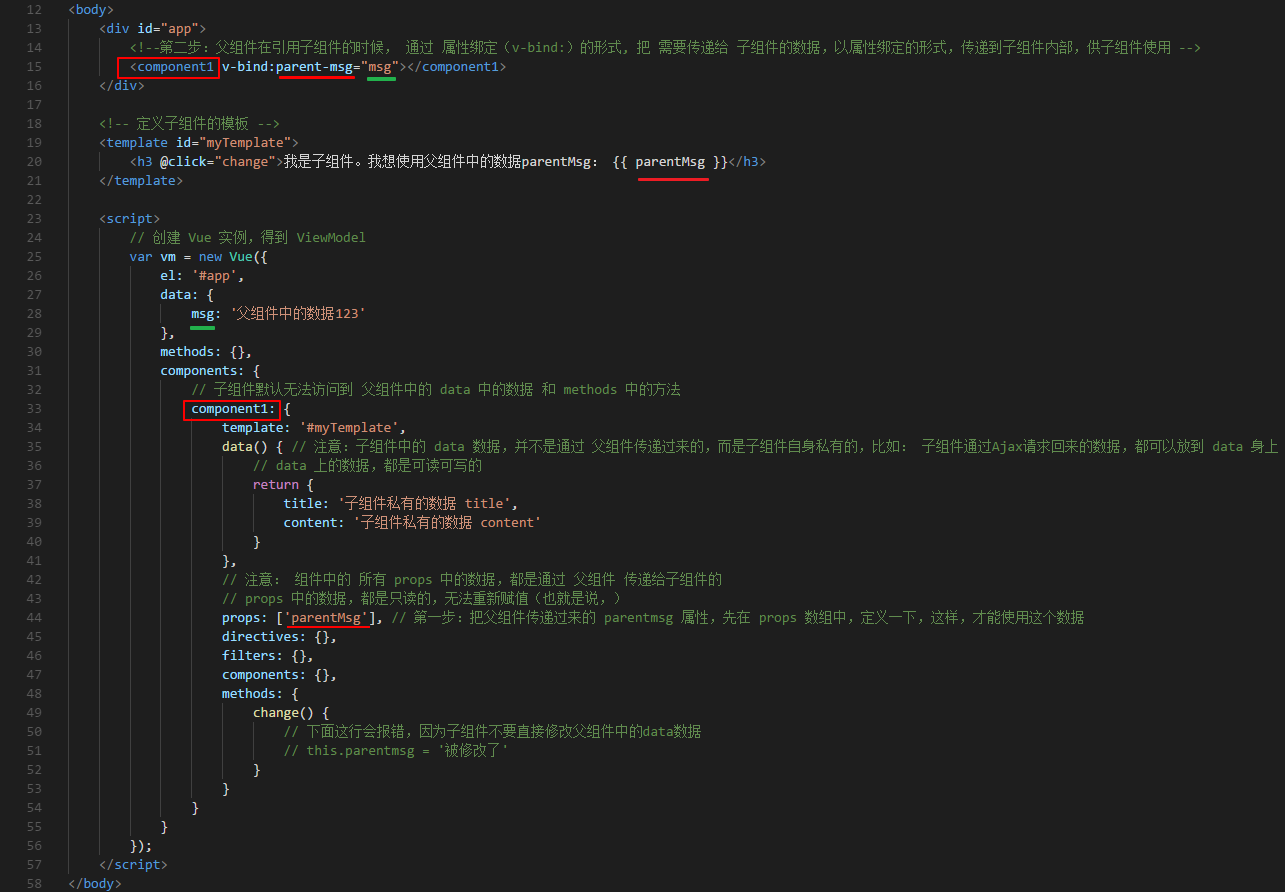Click the new keyword before Vue
1285x892 pixels.
coord(210,257)
